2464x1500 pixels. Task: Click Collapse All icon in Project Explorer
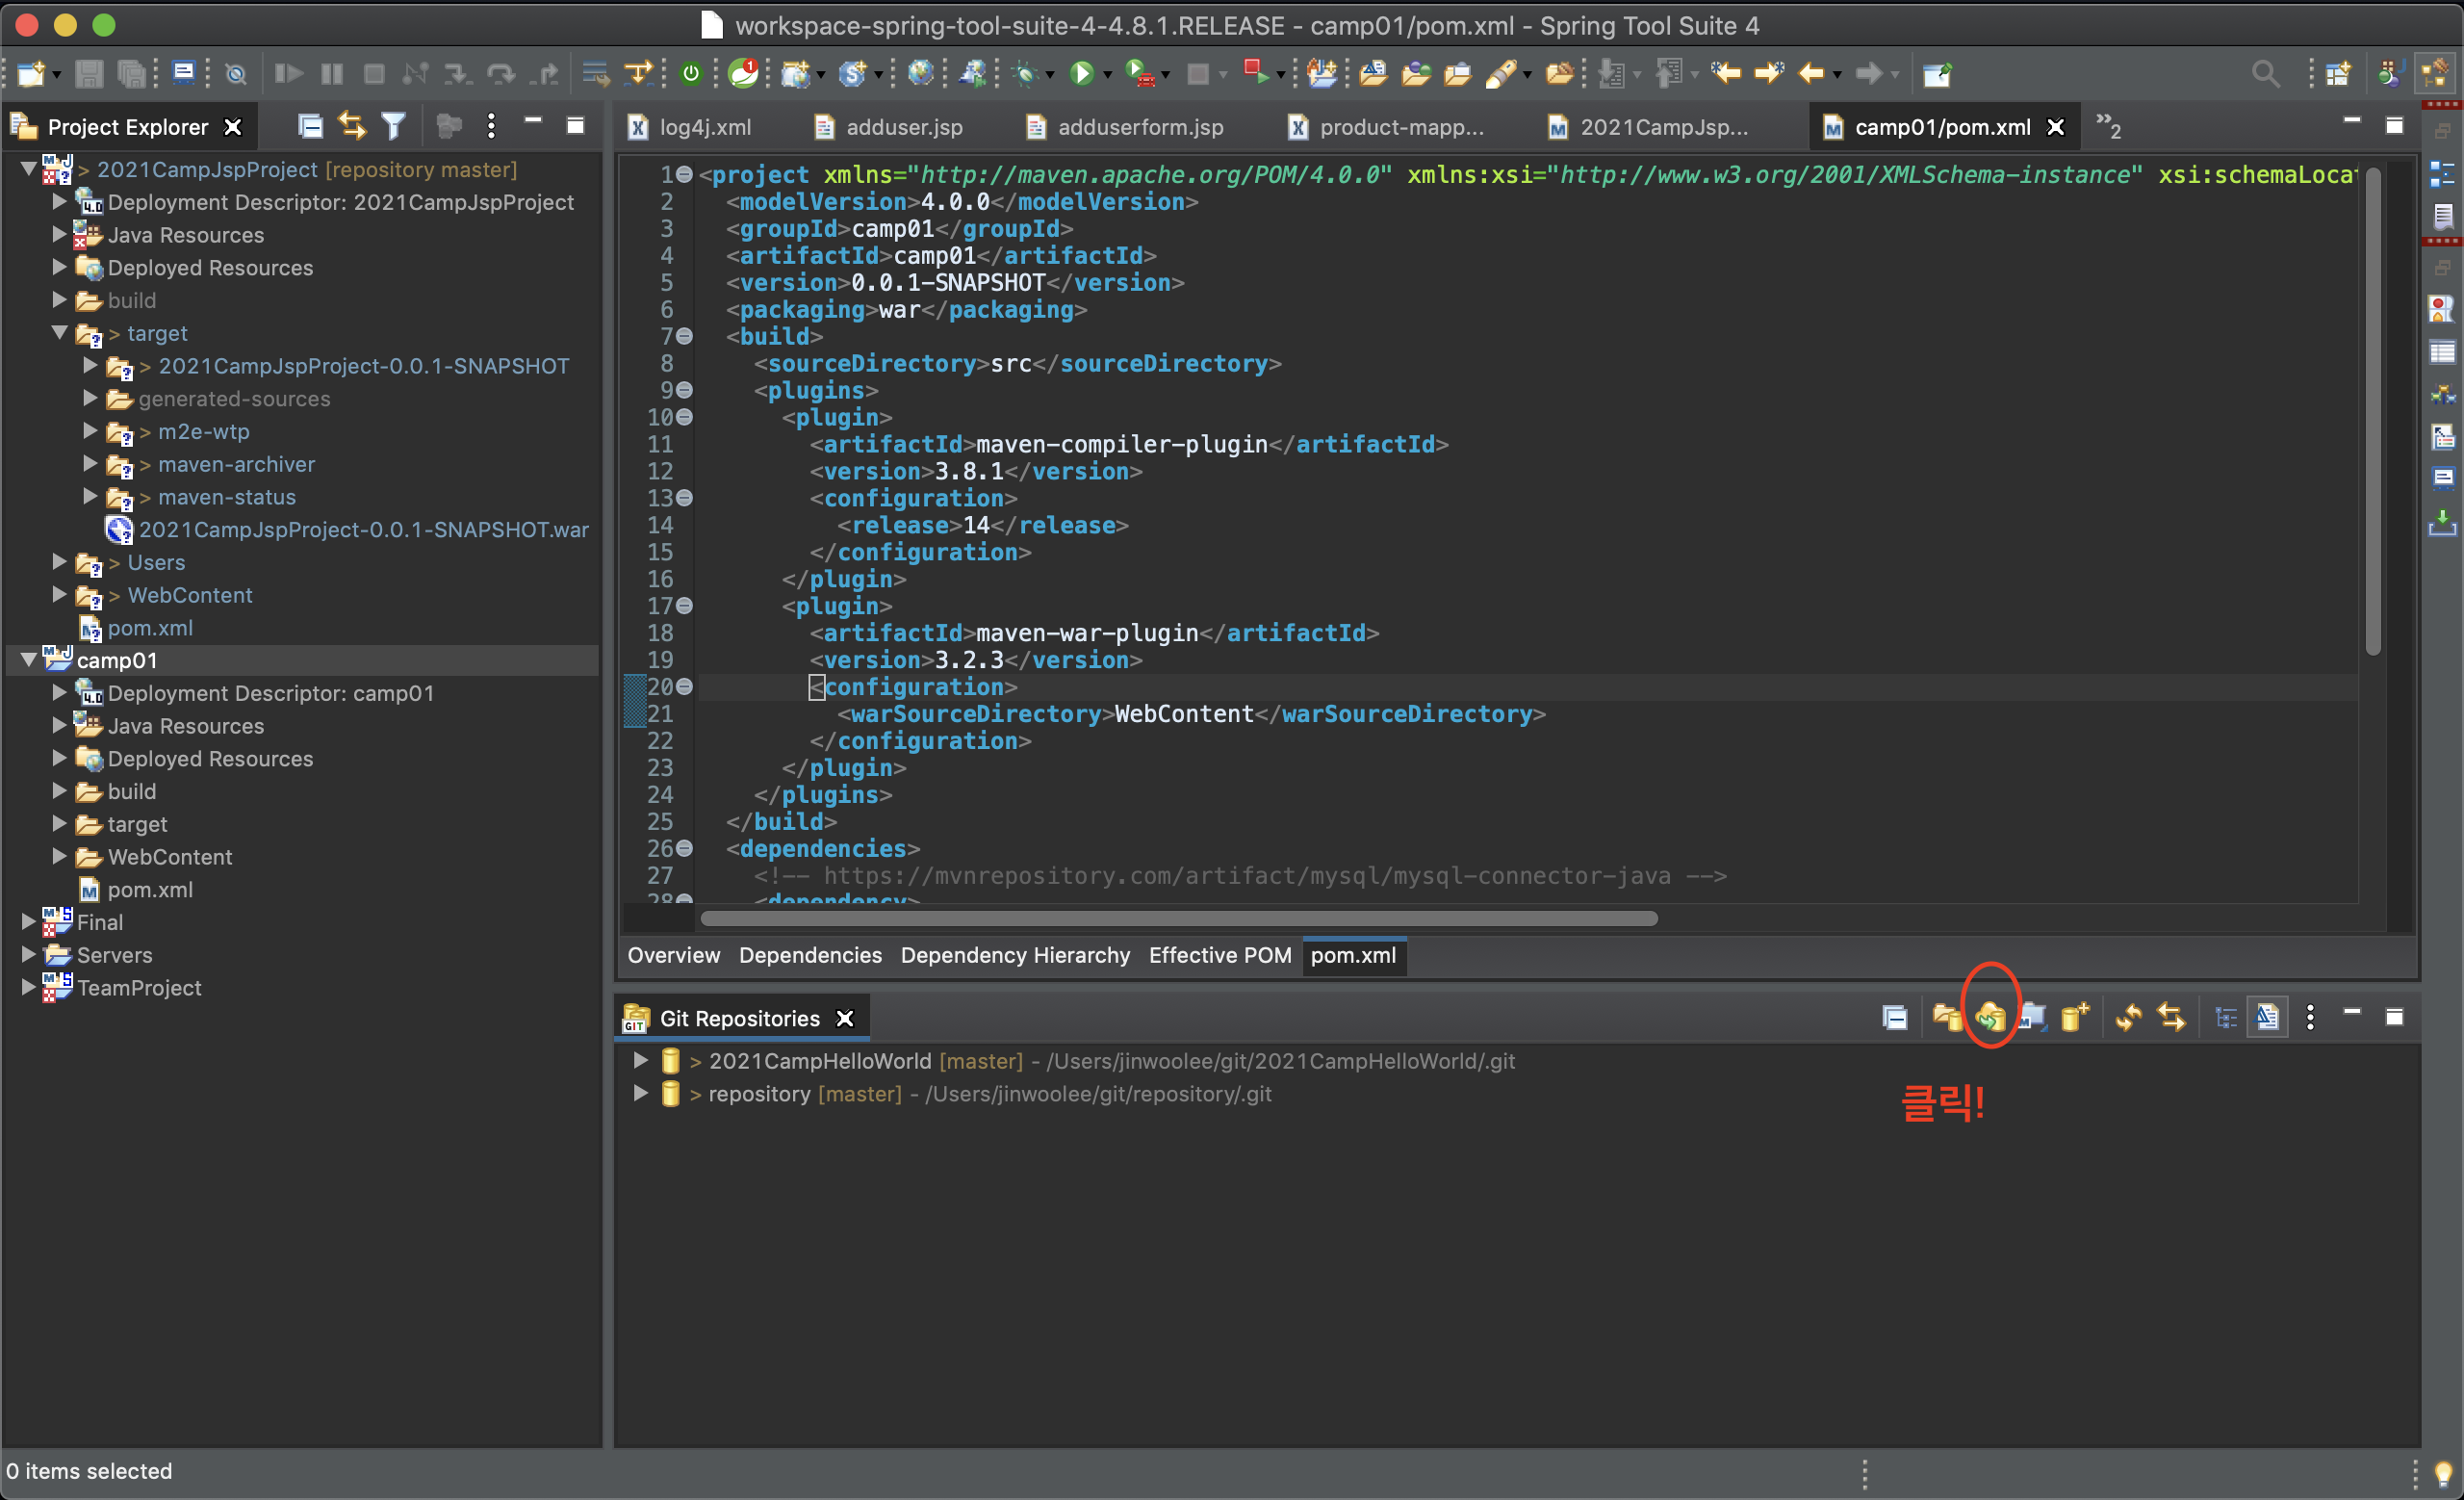point(311,126)
